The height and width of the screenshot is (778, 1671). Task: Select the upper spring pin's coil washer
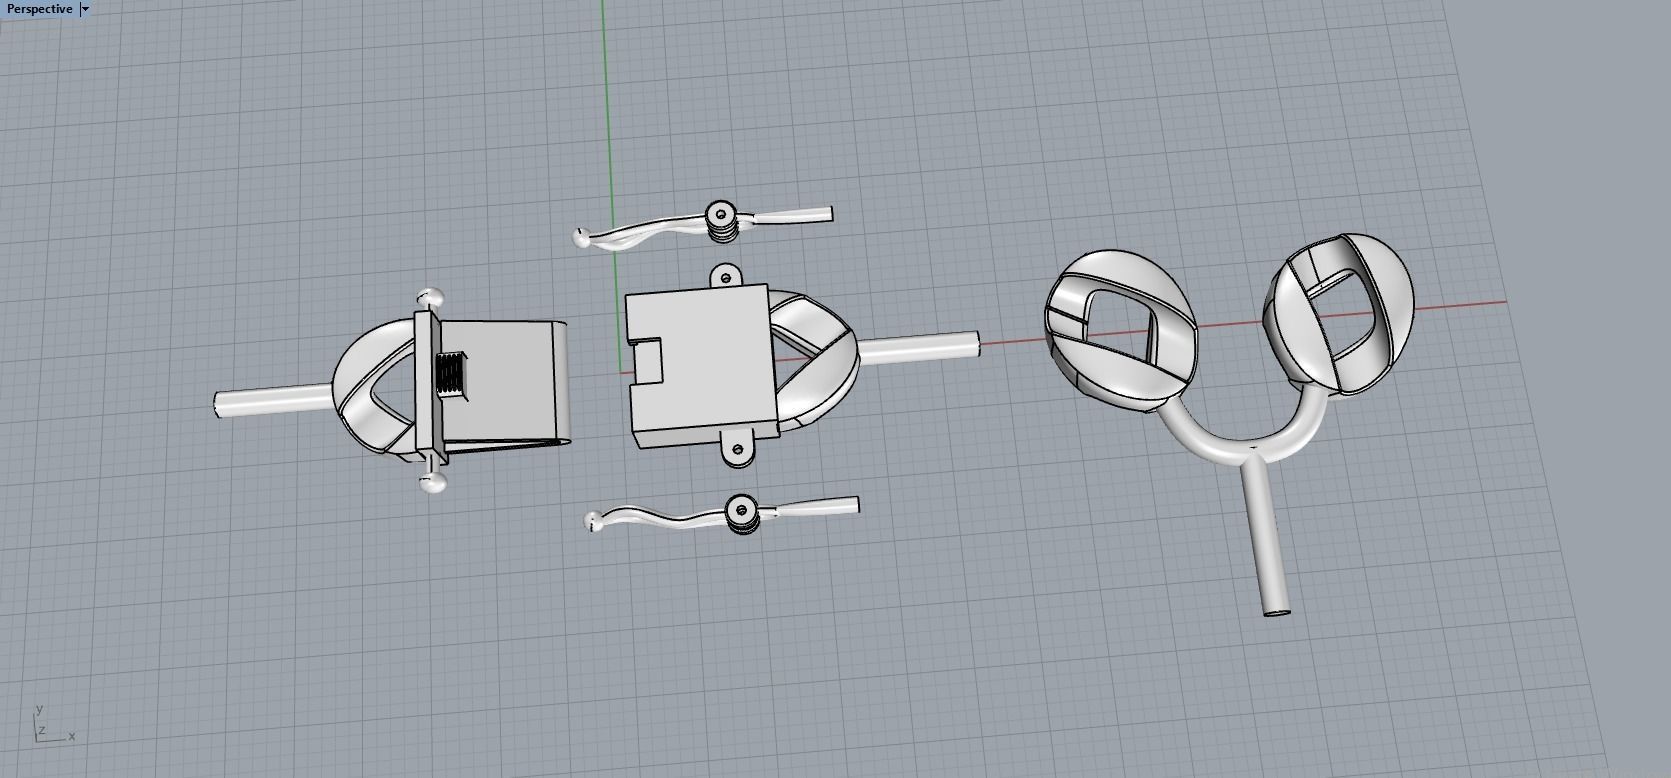(724, 221)
